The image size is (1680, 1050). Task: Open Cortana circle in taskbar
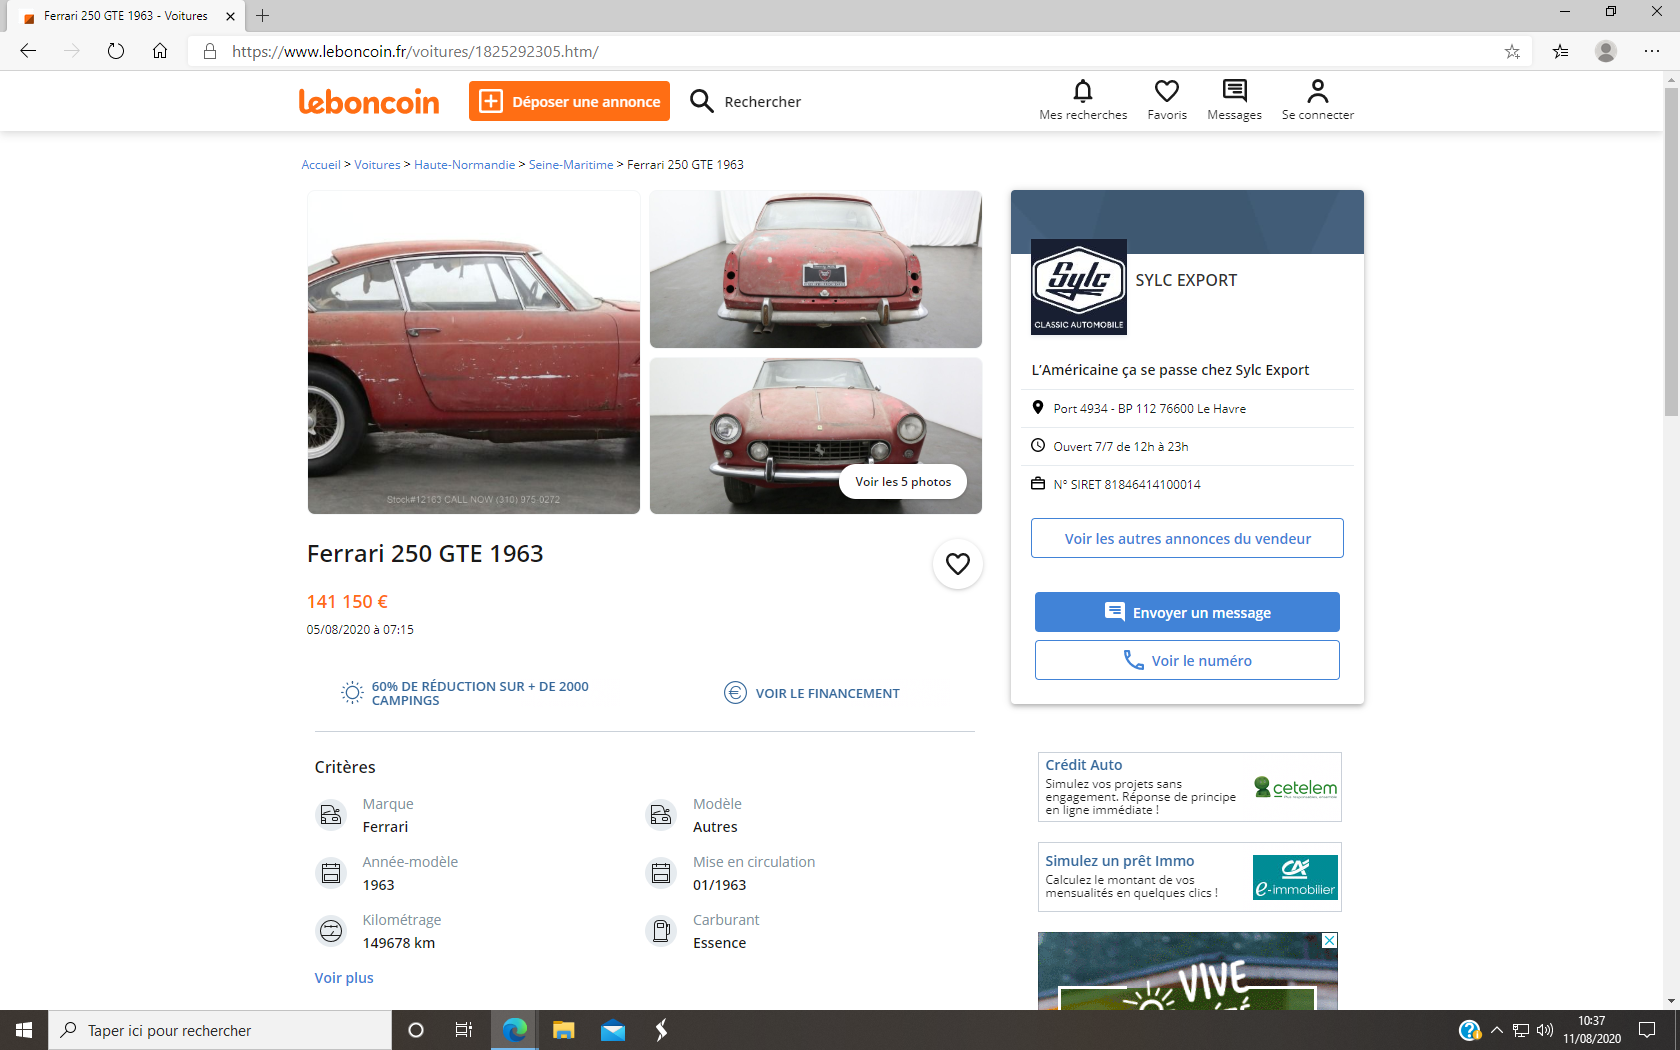pos(416,1030)
